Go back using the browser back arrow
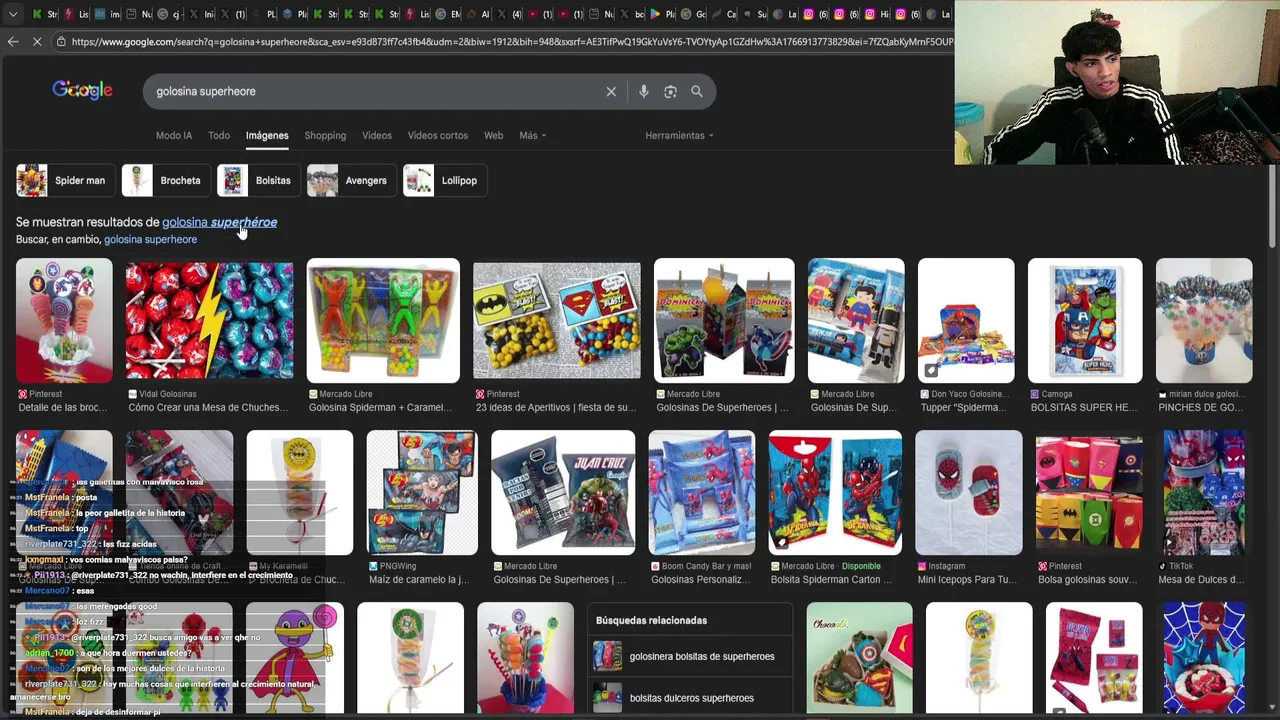 coord(13,41)
